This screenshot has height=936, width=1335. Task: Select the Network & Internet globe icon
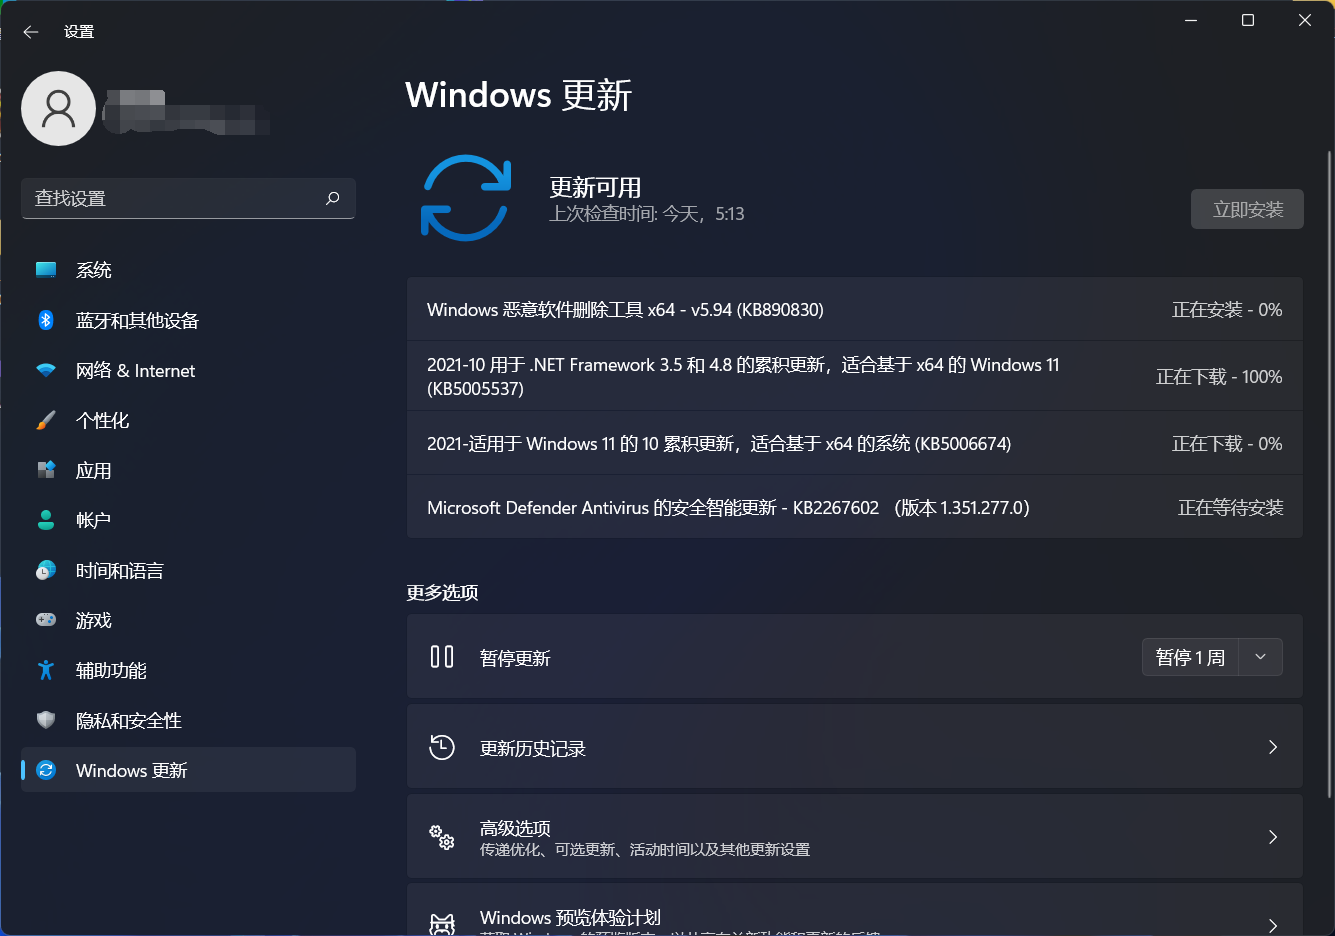pos(45,370)
